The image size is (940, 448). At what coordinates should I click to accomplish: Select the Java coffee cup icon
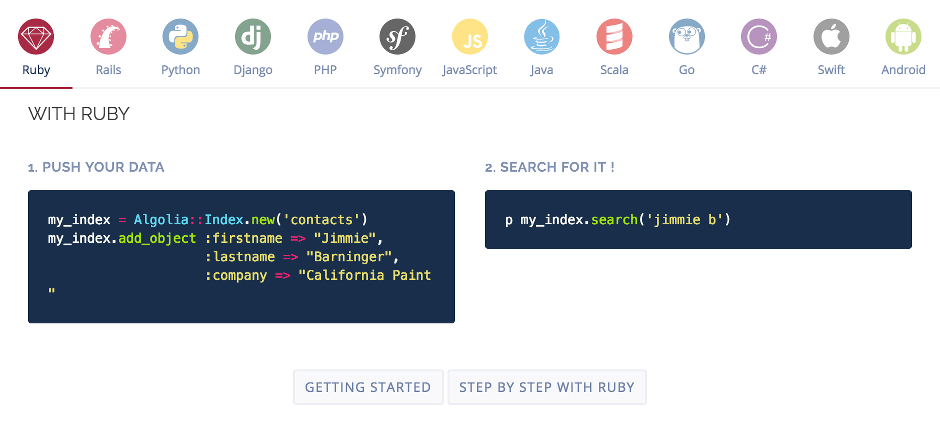(542, 37)
